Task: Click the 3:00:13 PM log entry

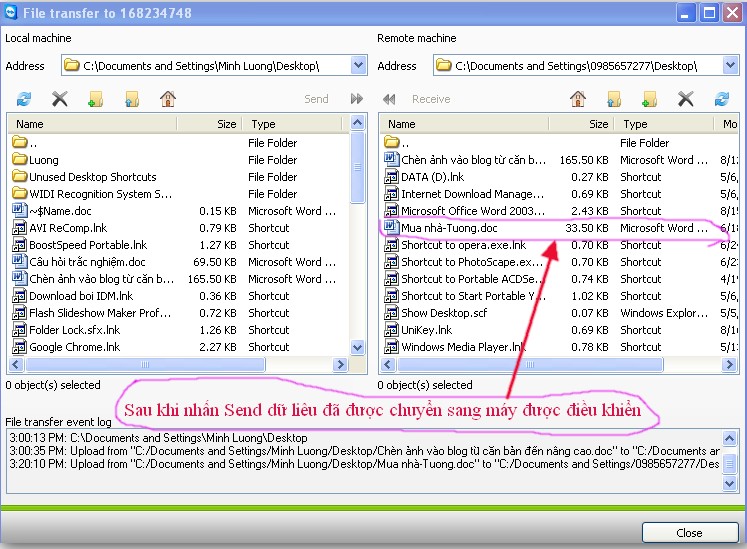Action: 158,437
